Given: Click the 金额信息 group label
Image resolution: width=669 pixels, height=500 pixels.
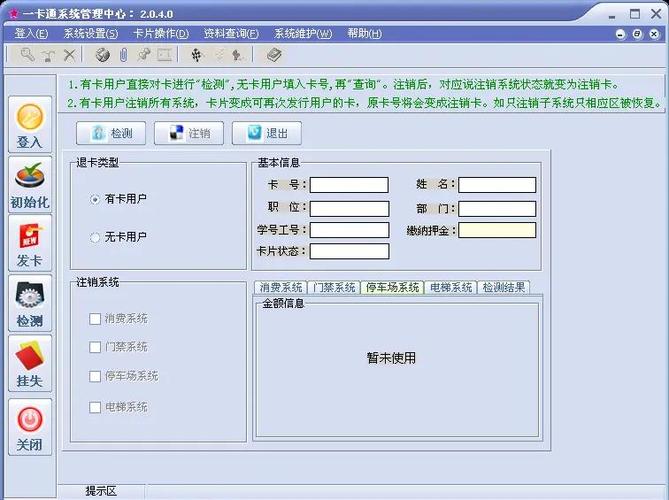Looking at the screenshot, I should point(283,303).
